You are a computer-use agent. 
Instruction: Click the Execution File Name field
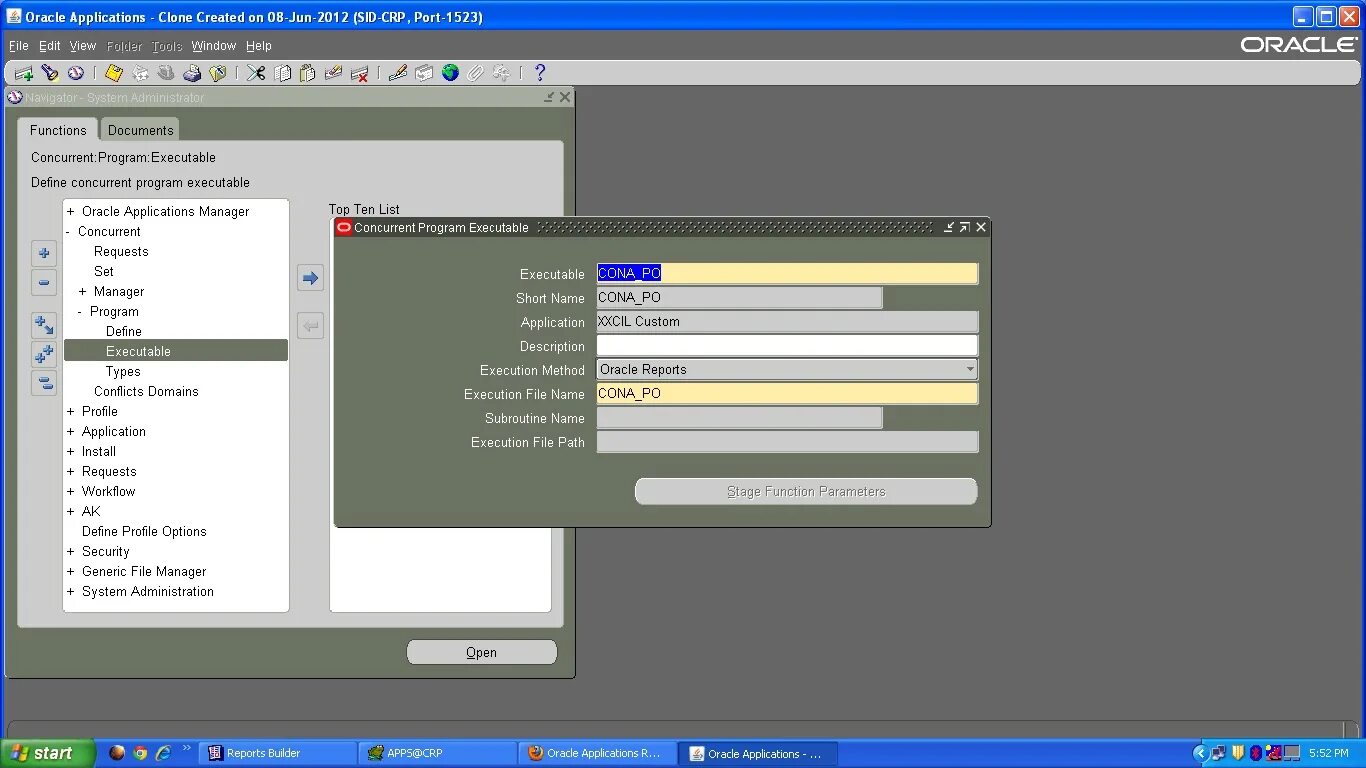tap(787, 393)
